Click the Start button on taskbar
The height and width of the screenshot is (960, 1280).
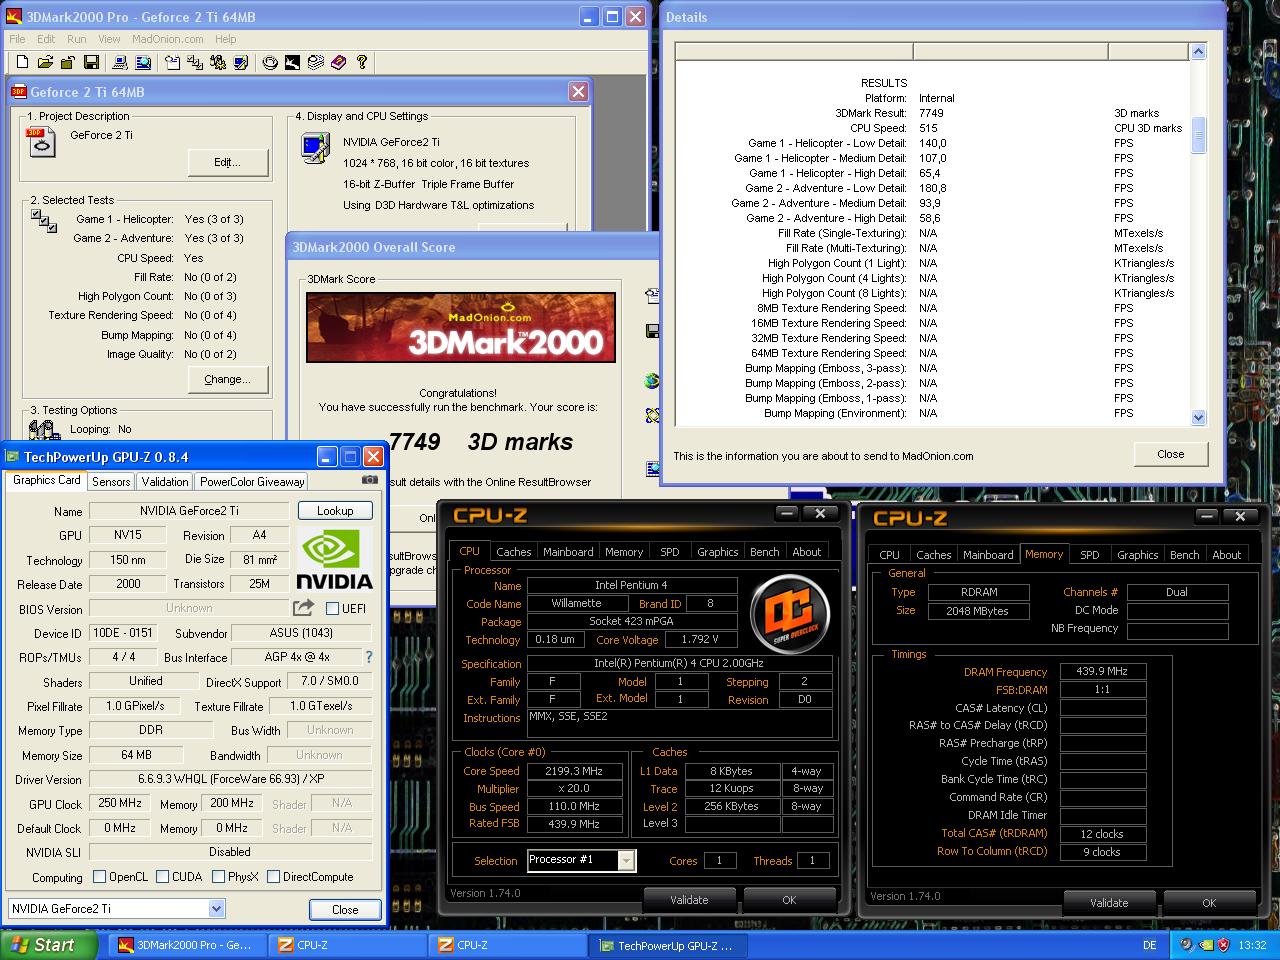[48, 945]
